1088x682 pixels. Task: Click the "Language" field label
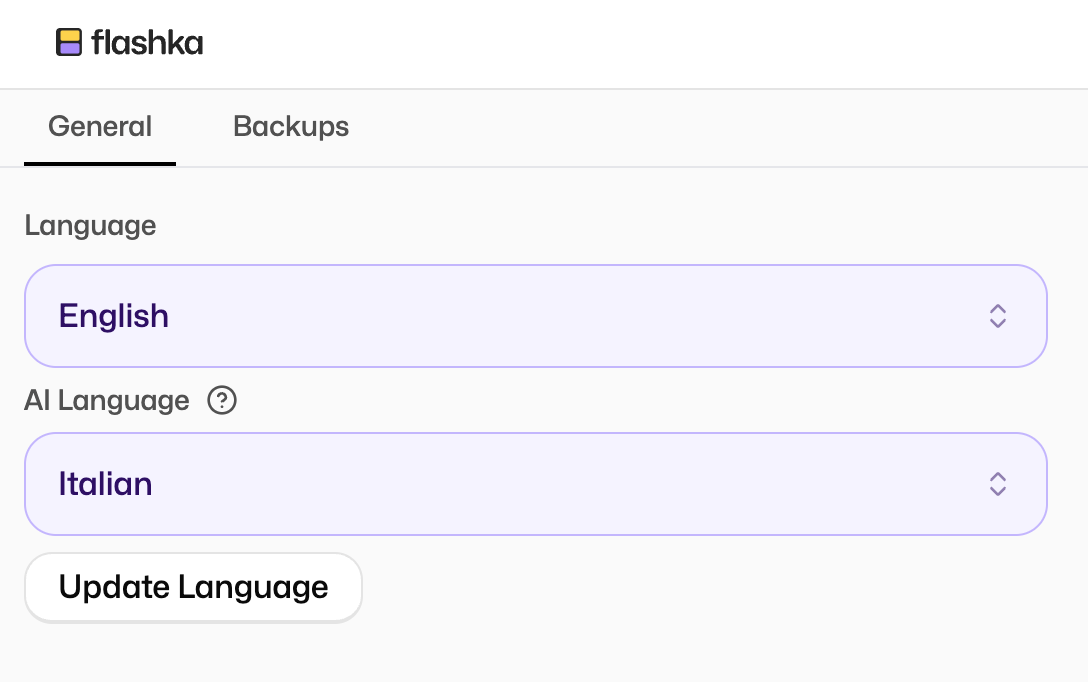click(90, 225)
